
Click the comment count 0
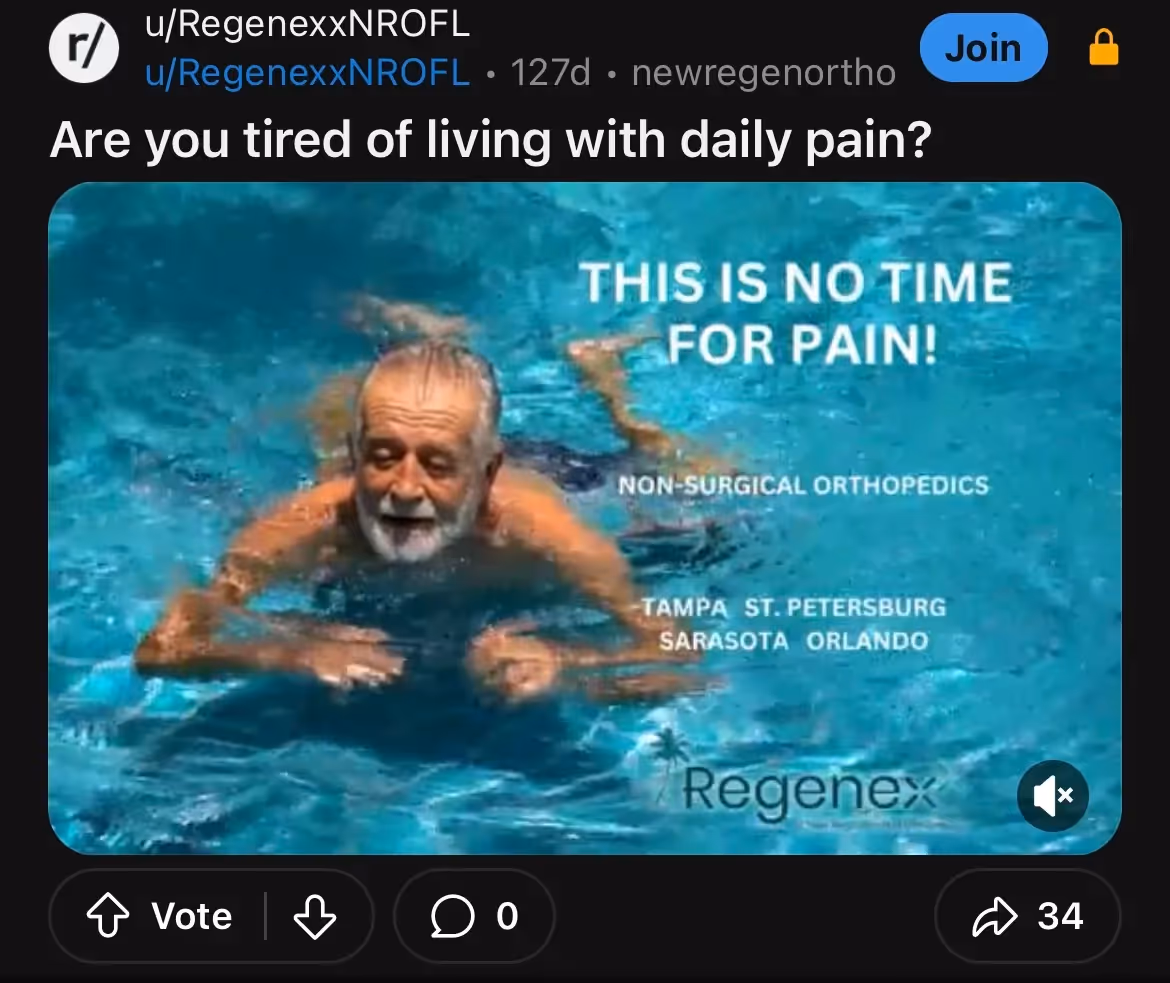click(x=507, y=916)
